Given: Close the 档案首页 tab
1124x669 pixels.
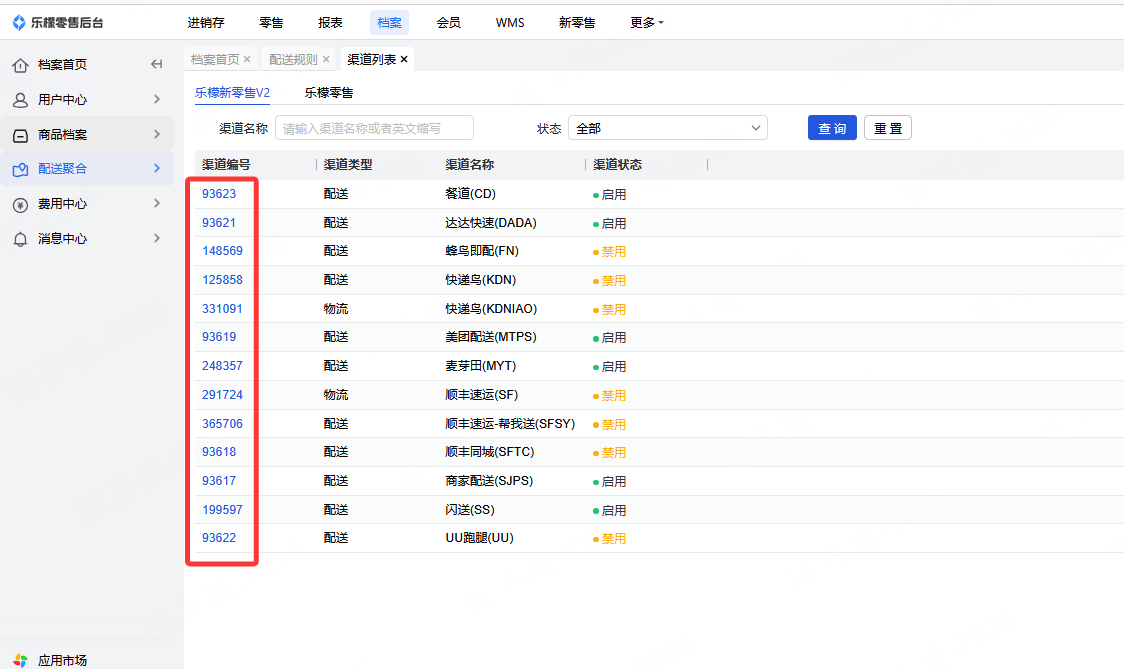Looking at the screenshot, I should pyautogui.click(x=247, y=60).
